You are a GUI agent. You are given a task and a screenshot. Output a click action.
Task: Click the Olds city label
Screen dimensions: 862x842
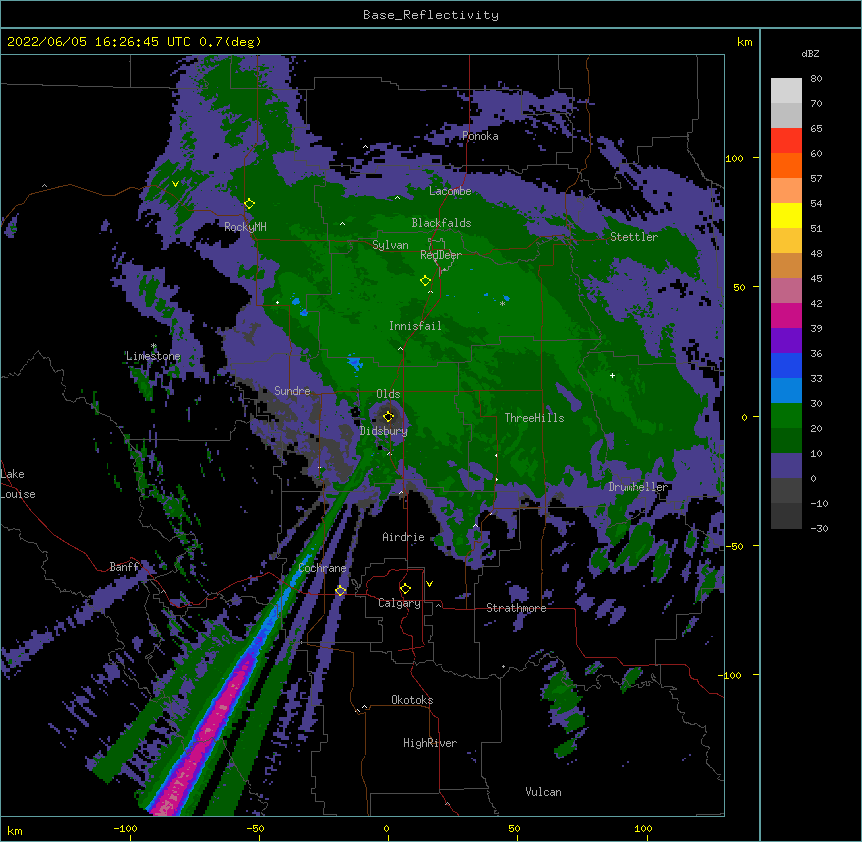click(388, 394)
